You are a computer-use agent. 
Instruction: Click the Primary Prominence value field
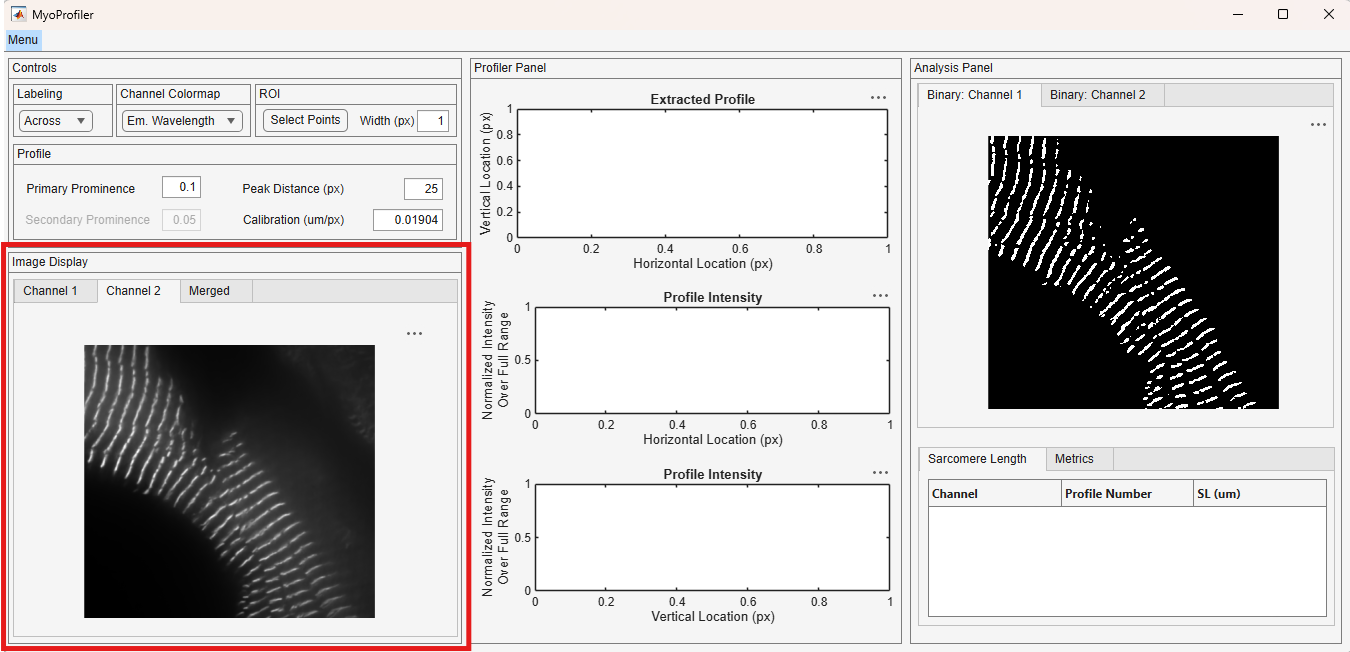point(181,188)
